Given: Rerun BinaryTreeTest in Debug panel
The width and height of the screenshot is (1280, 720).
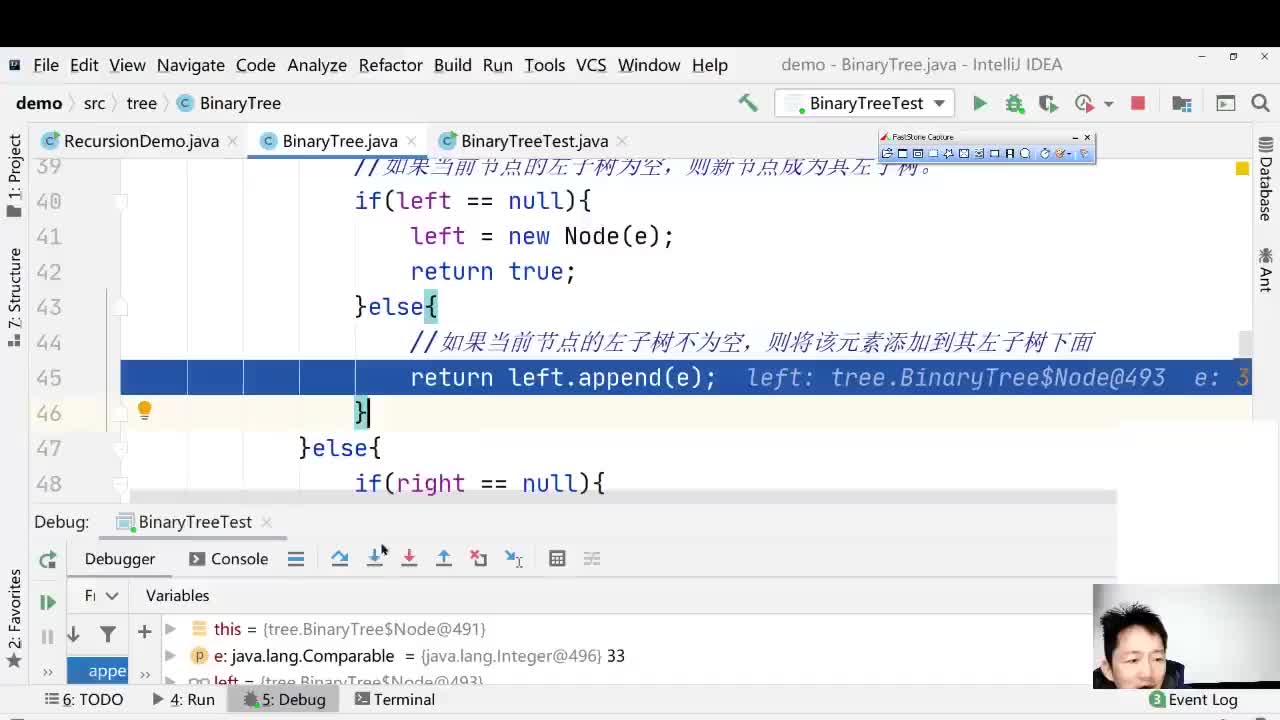Looking at the screenshot, I should pyautogui.click(x=47, y=560).
